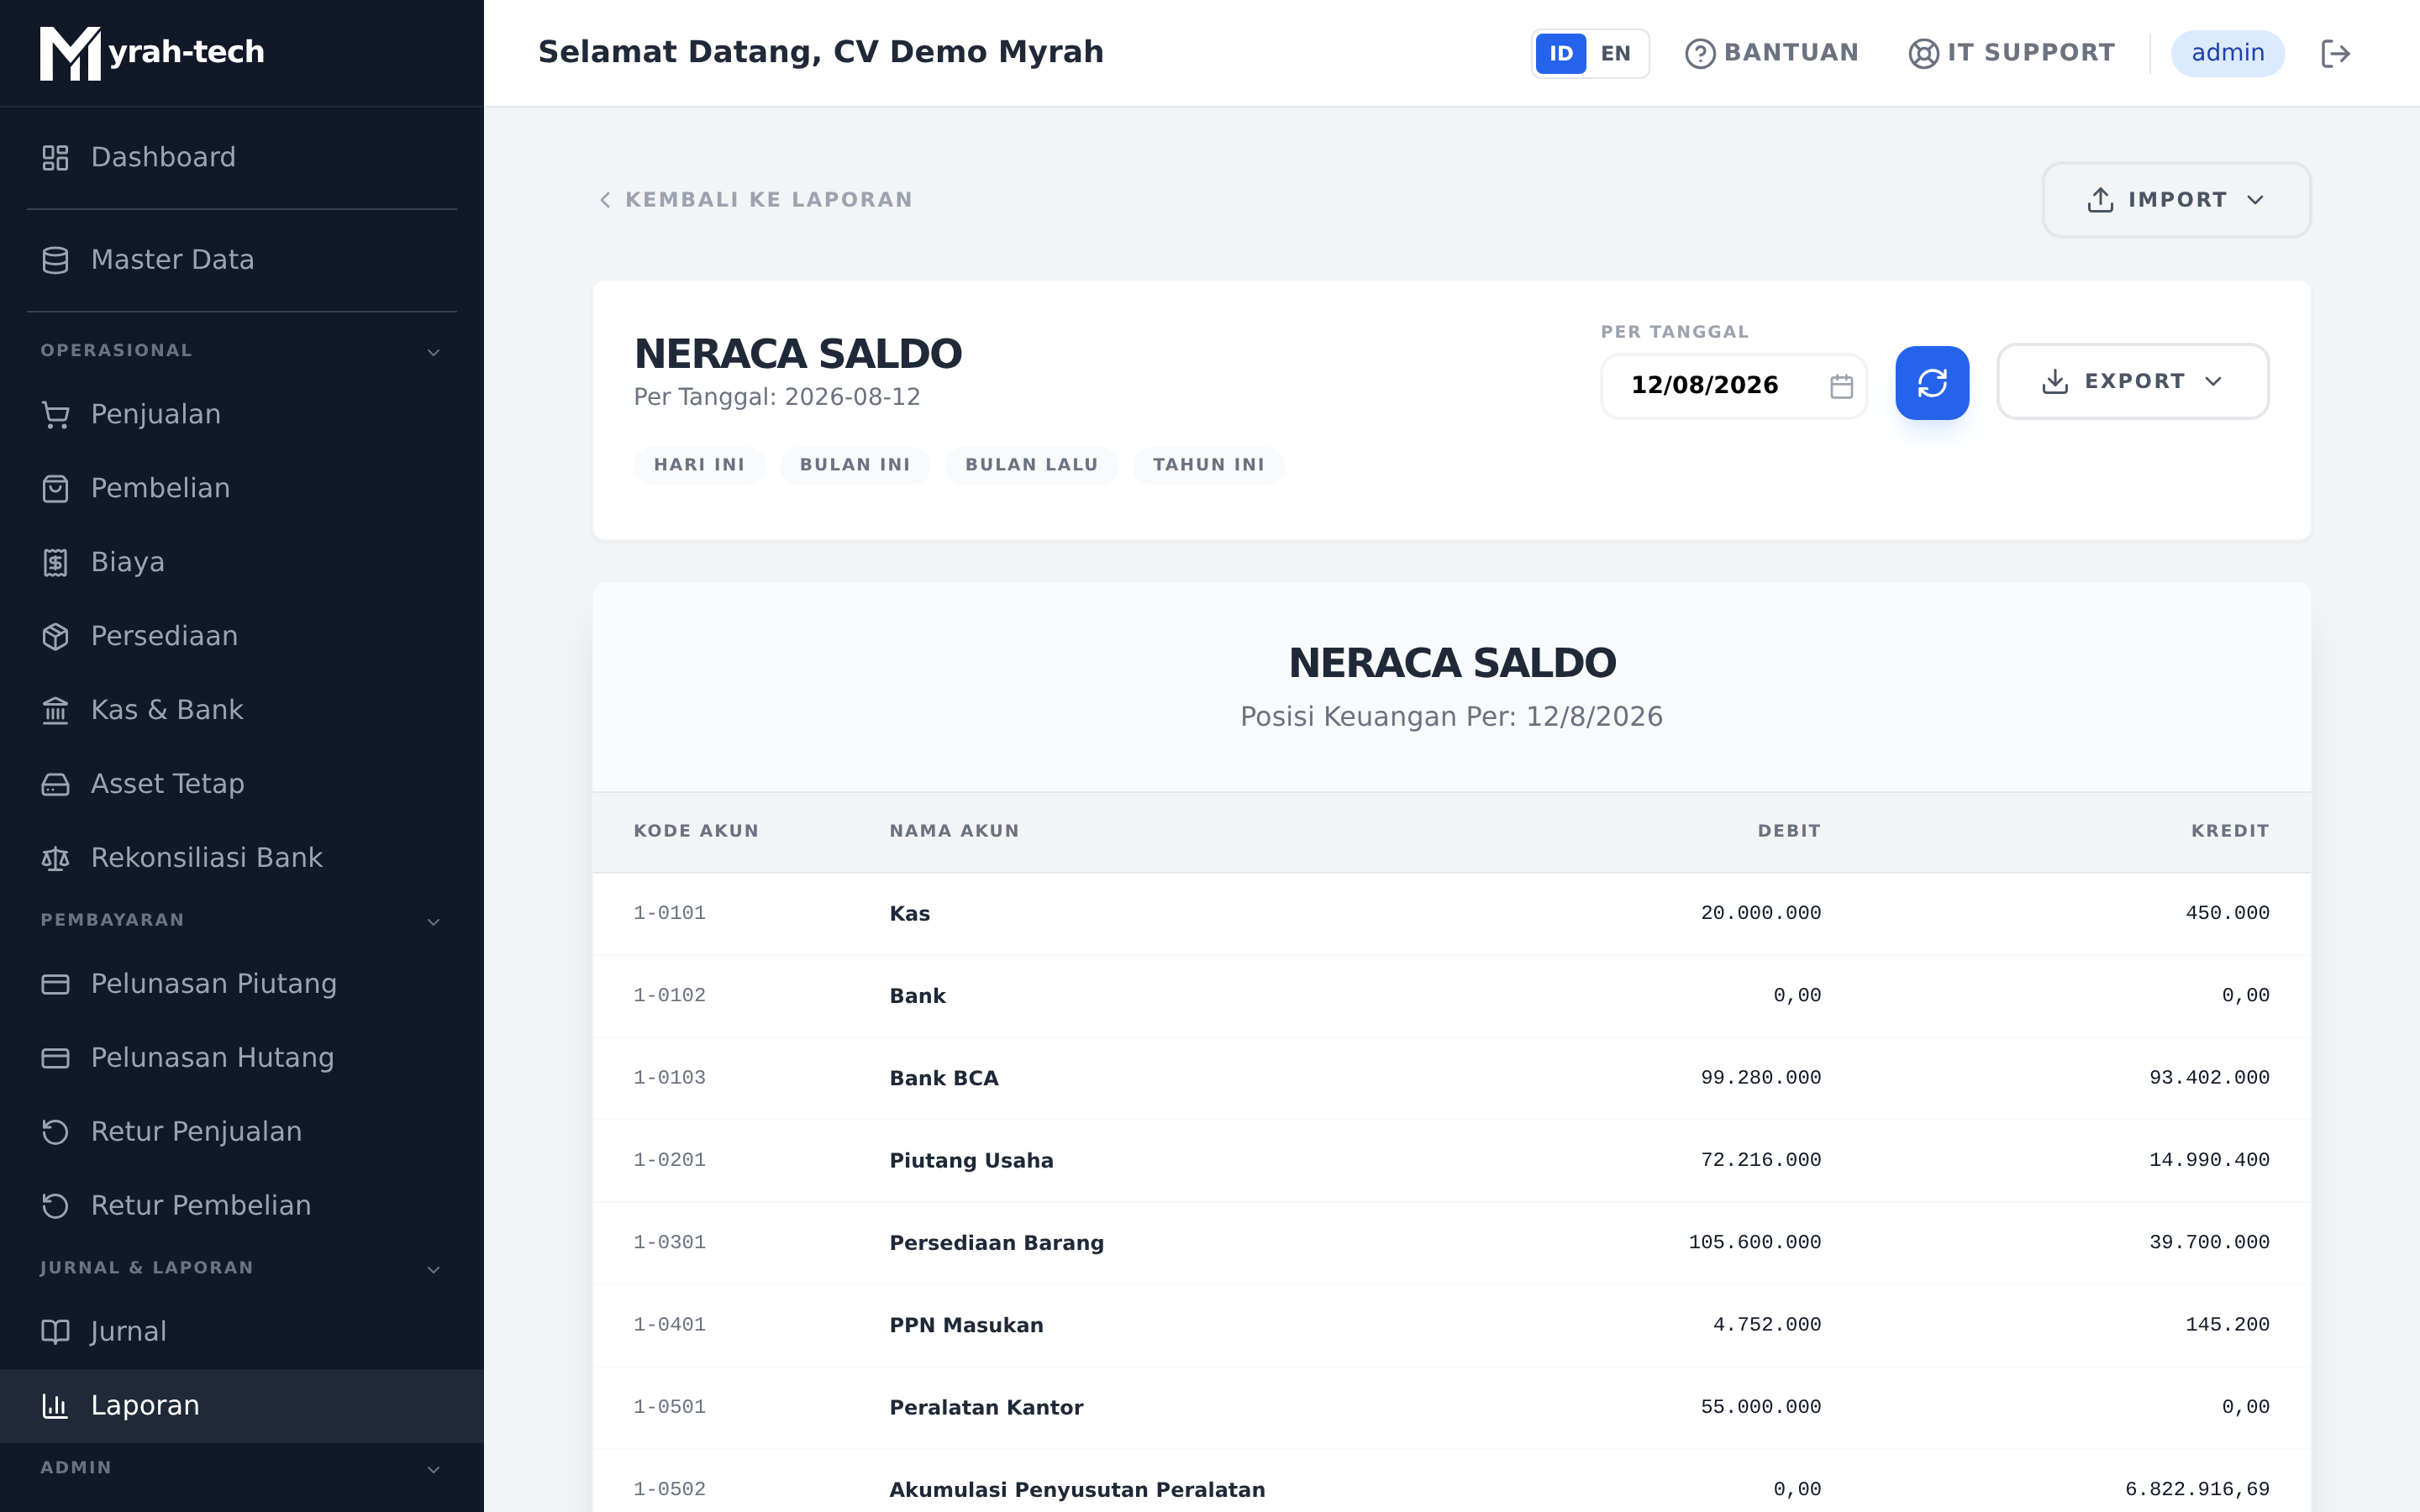2420x1512 pixels.
Task: Click the IT Support link
Action: [x=2011, y=54]
